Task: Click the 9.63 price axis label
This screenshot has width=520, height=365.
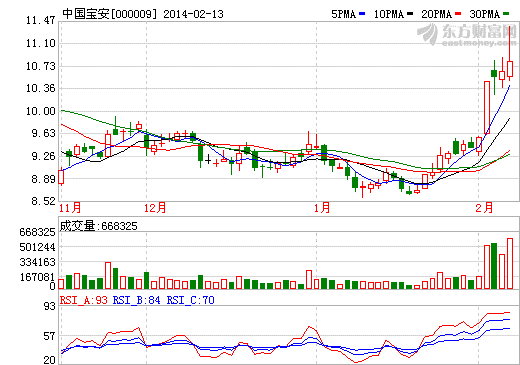Action: [x=43, y=133]
